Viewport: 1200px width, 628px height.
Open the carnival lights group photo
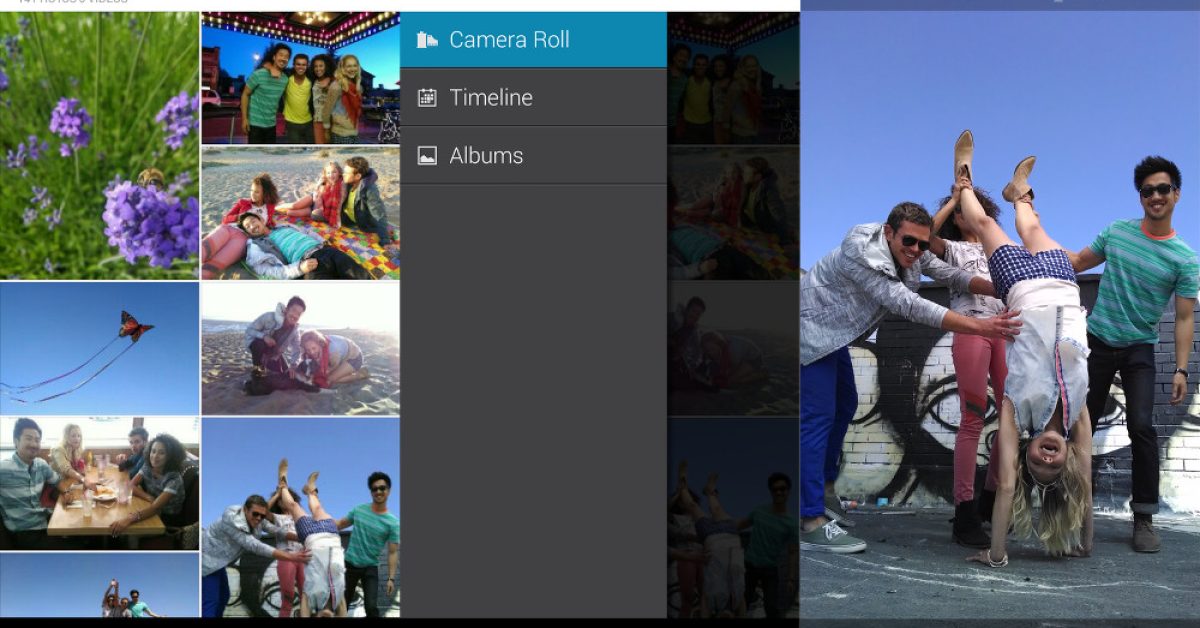(x=300, y=79)
